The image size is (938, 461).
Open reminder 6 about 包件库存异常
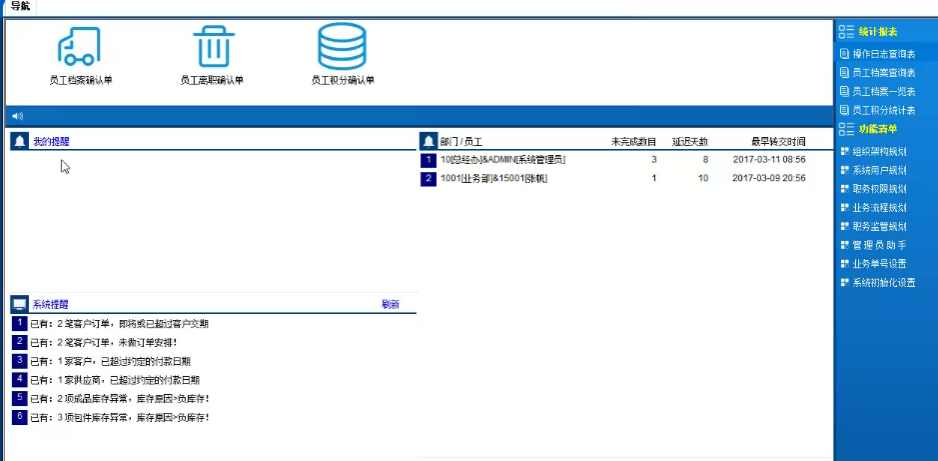click(119, 417)
